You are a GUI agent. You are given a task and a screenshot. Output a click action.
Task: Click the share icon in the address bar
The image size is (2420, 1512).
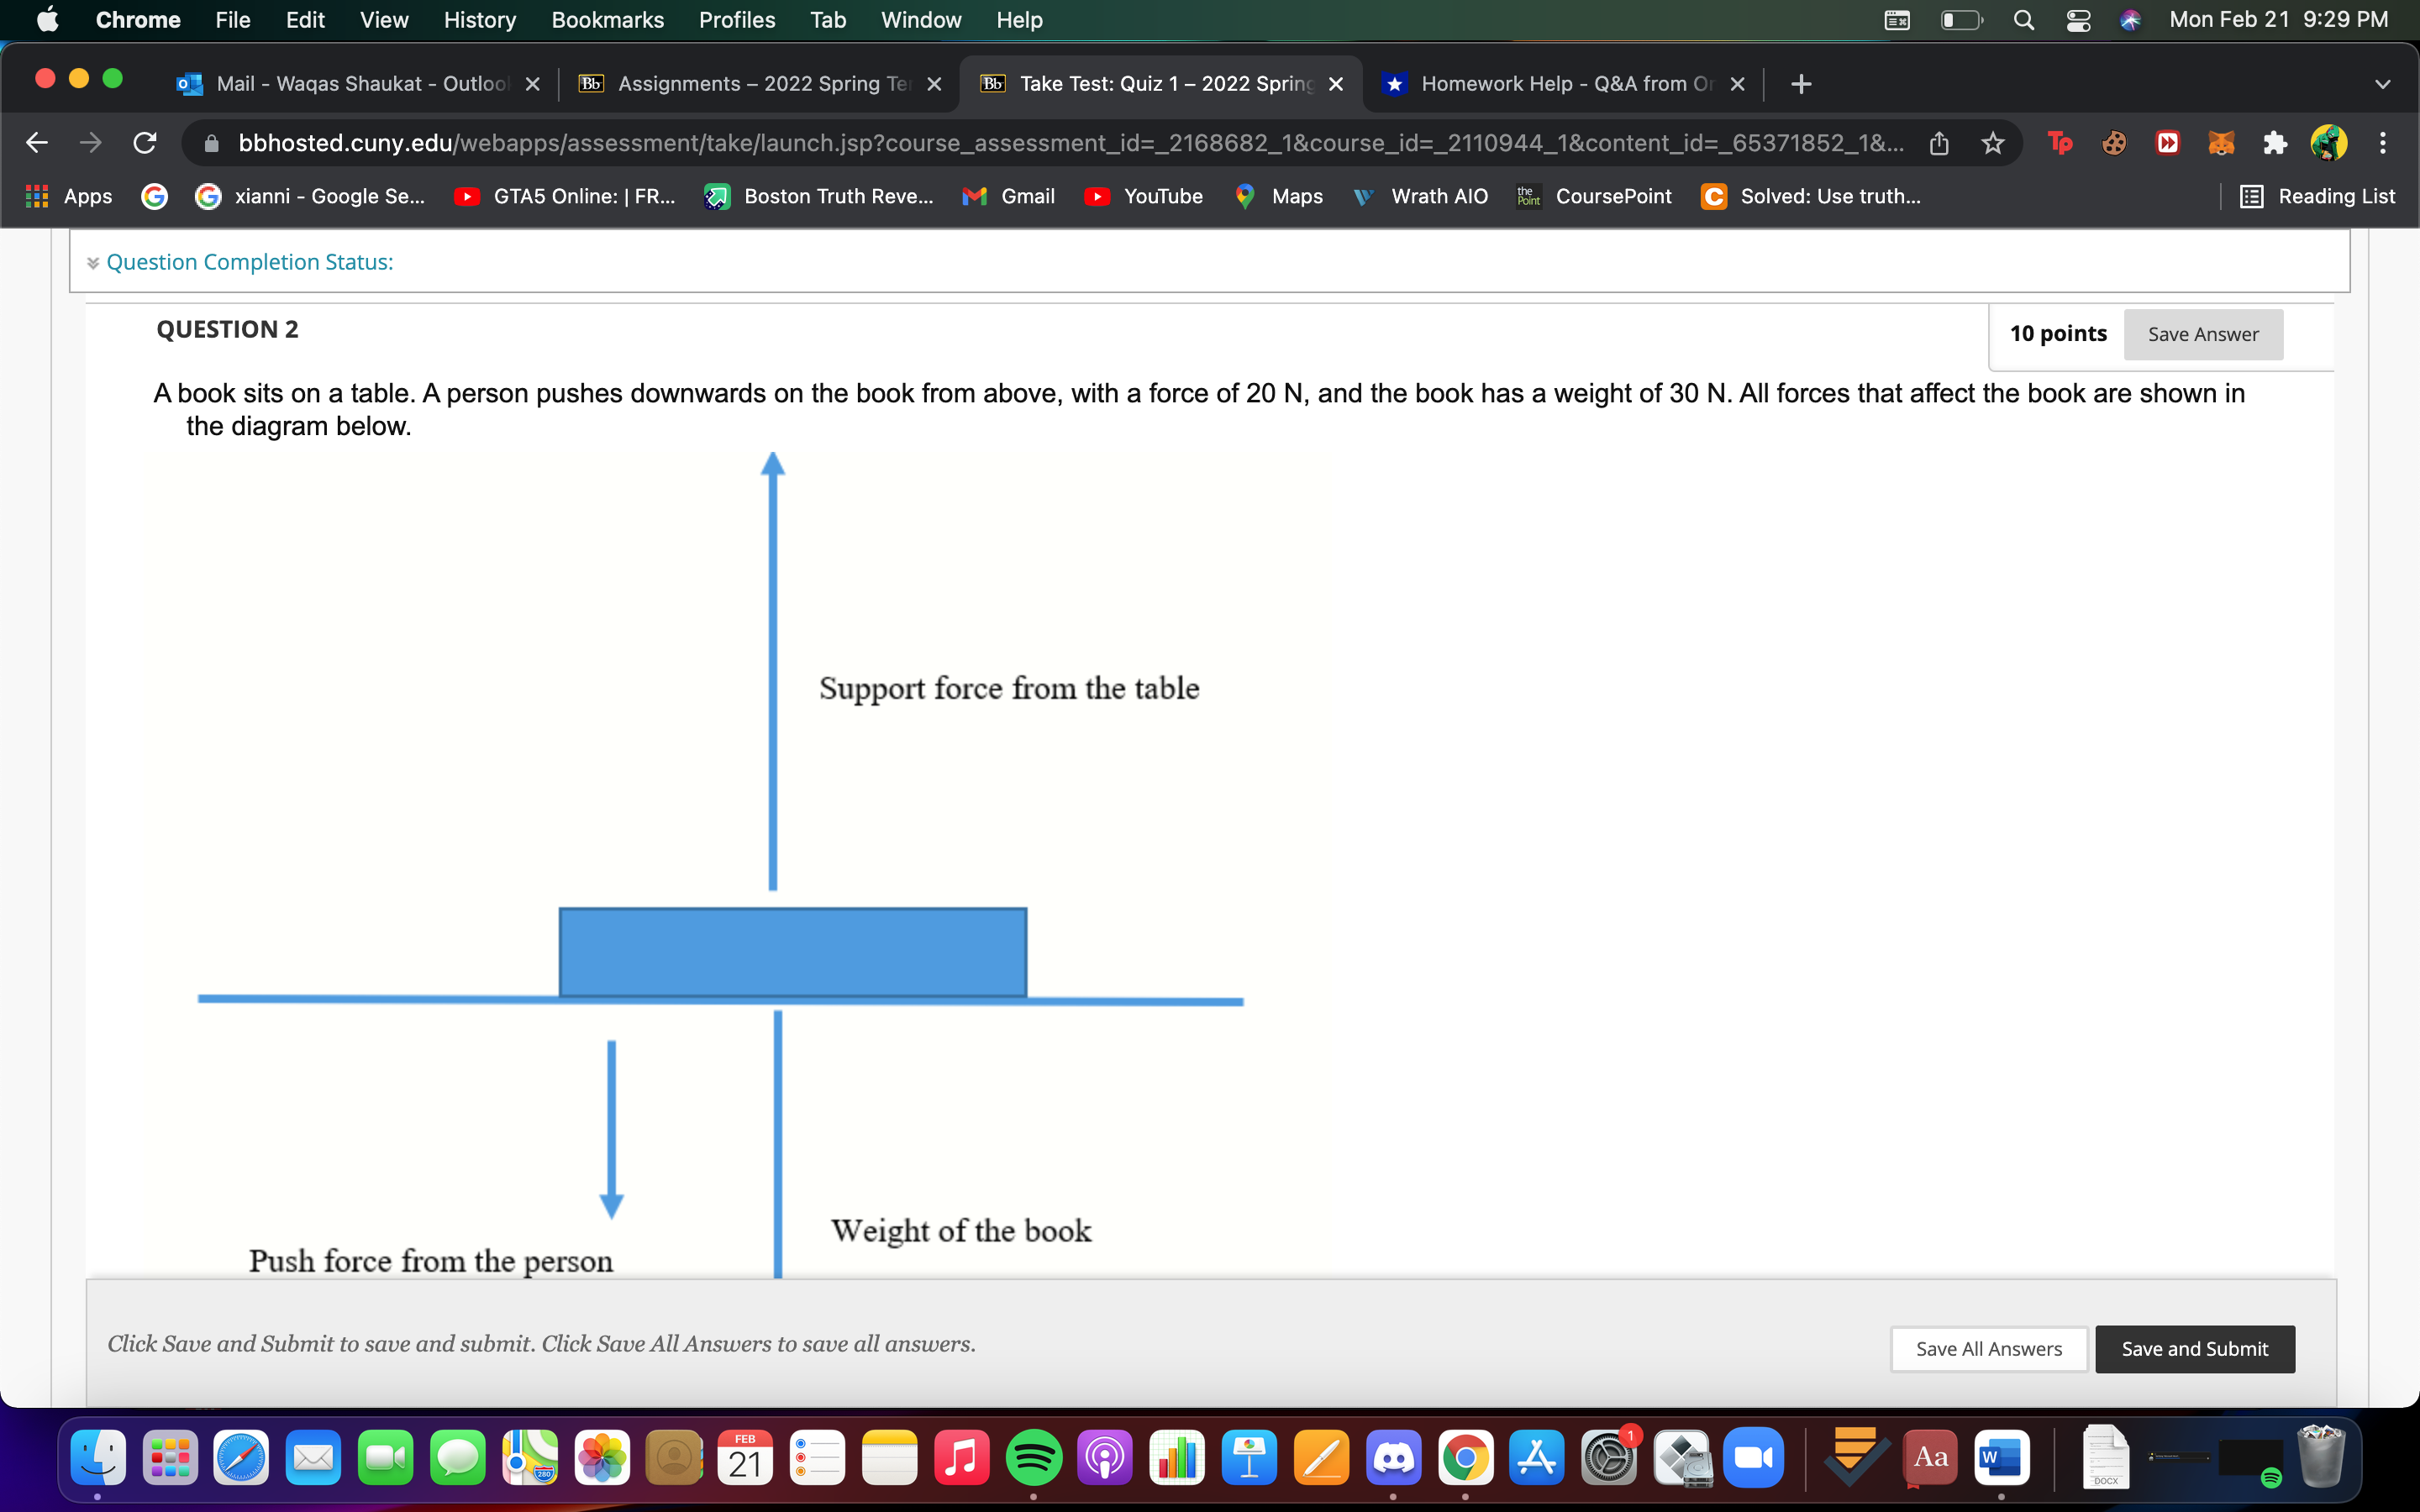click(1939, 143)
